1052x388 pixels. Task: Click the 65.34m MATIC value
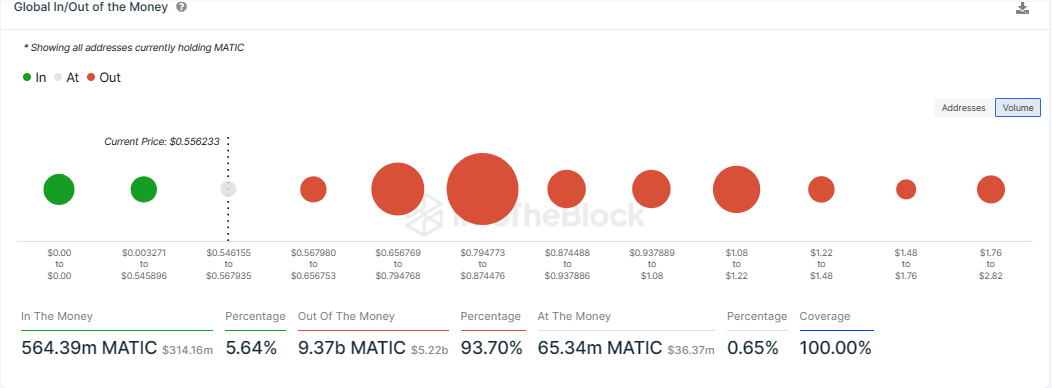(600, 348)
